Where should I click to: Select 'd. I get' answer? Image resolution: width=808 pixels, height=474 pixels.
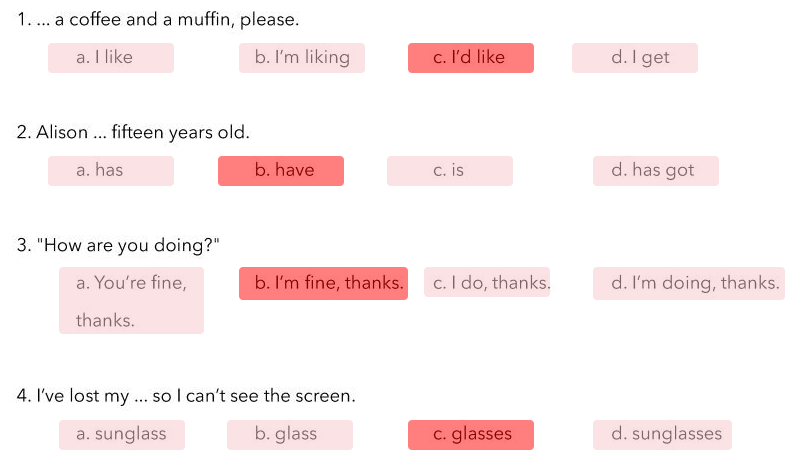[x=634, y=58]
